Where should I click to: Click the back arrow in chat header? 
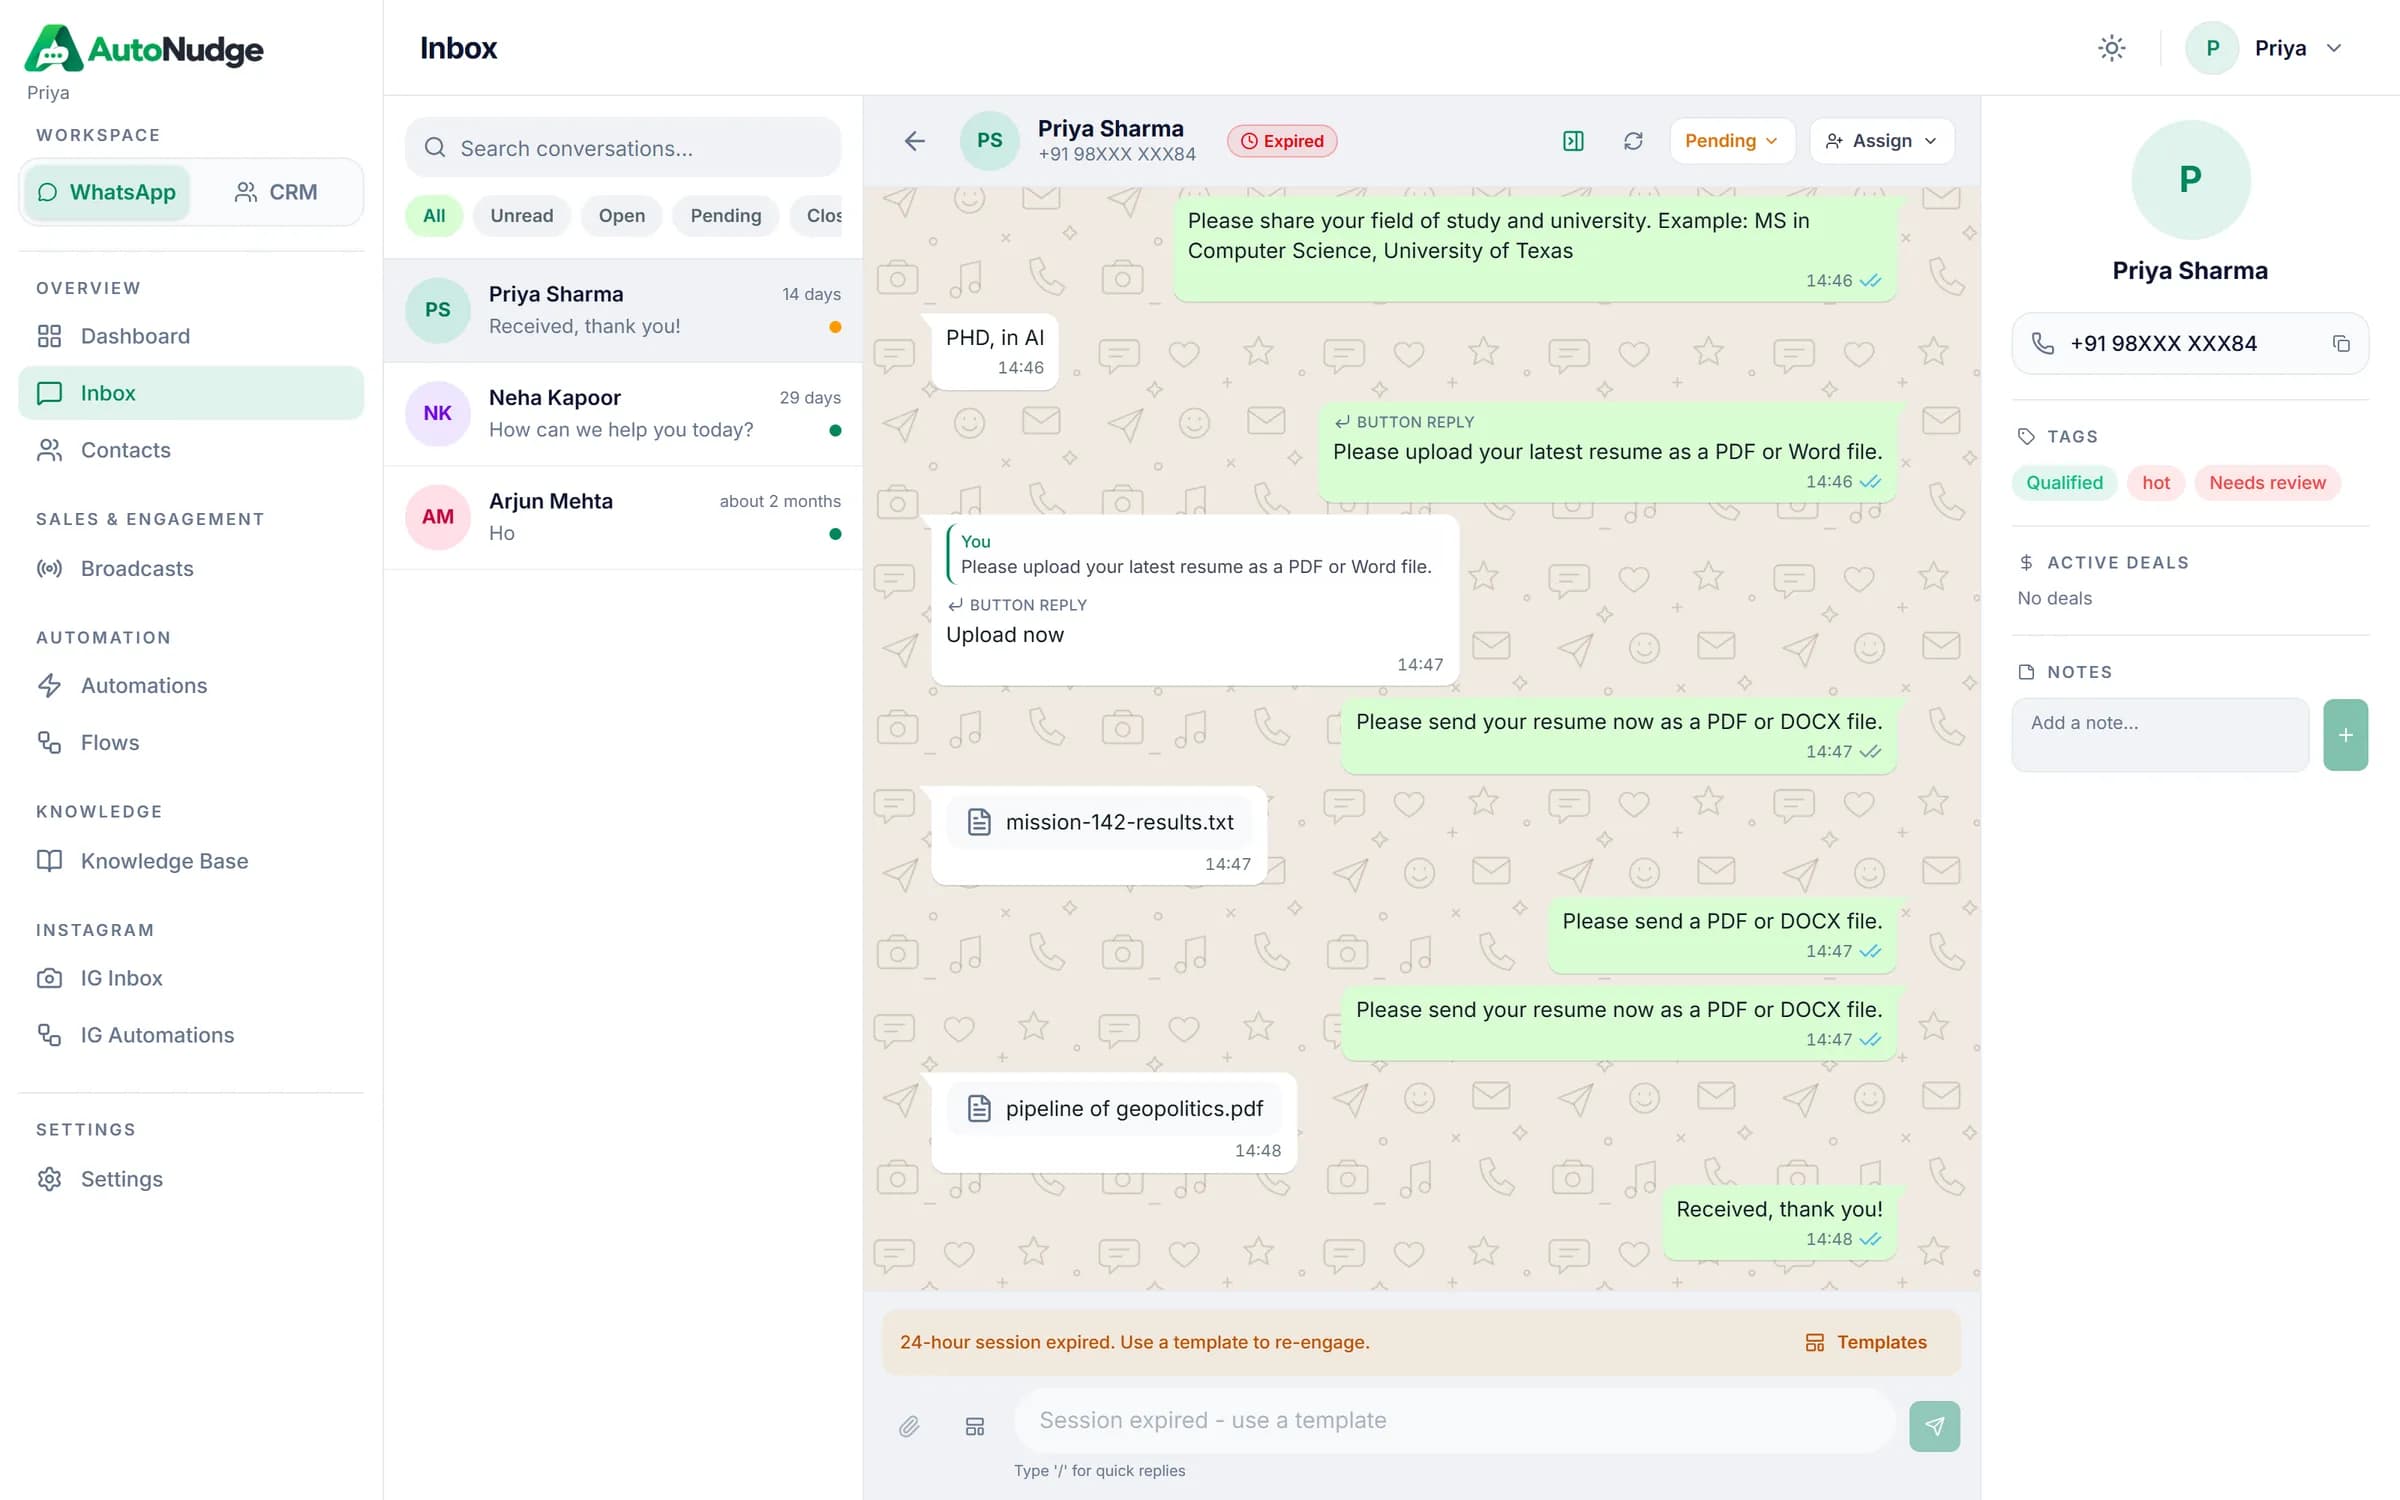pyautogui.click(x=914, y=141)
